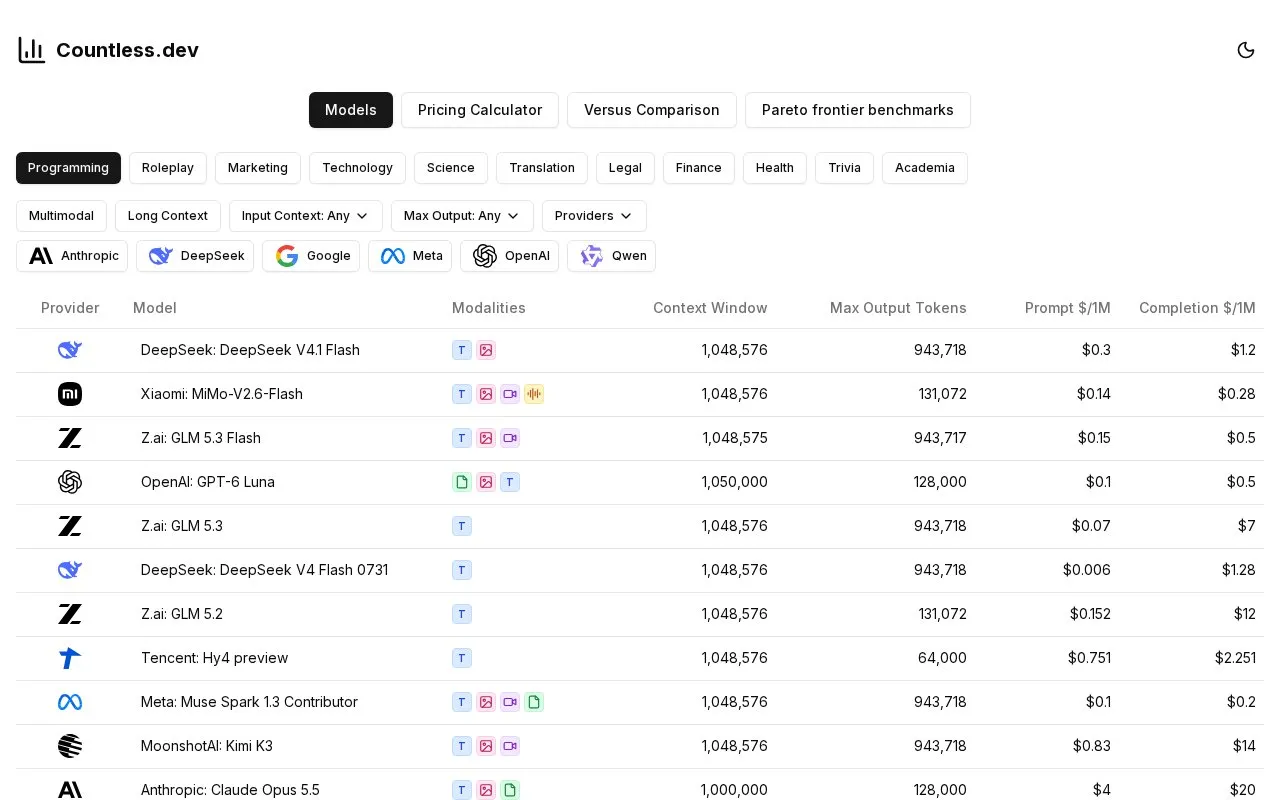Sort by Completion $/1M column header
This screenshot has height=800, width=1280.
(x=1197, y=308)
